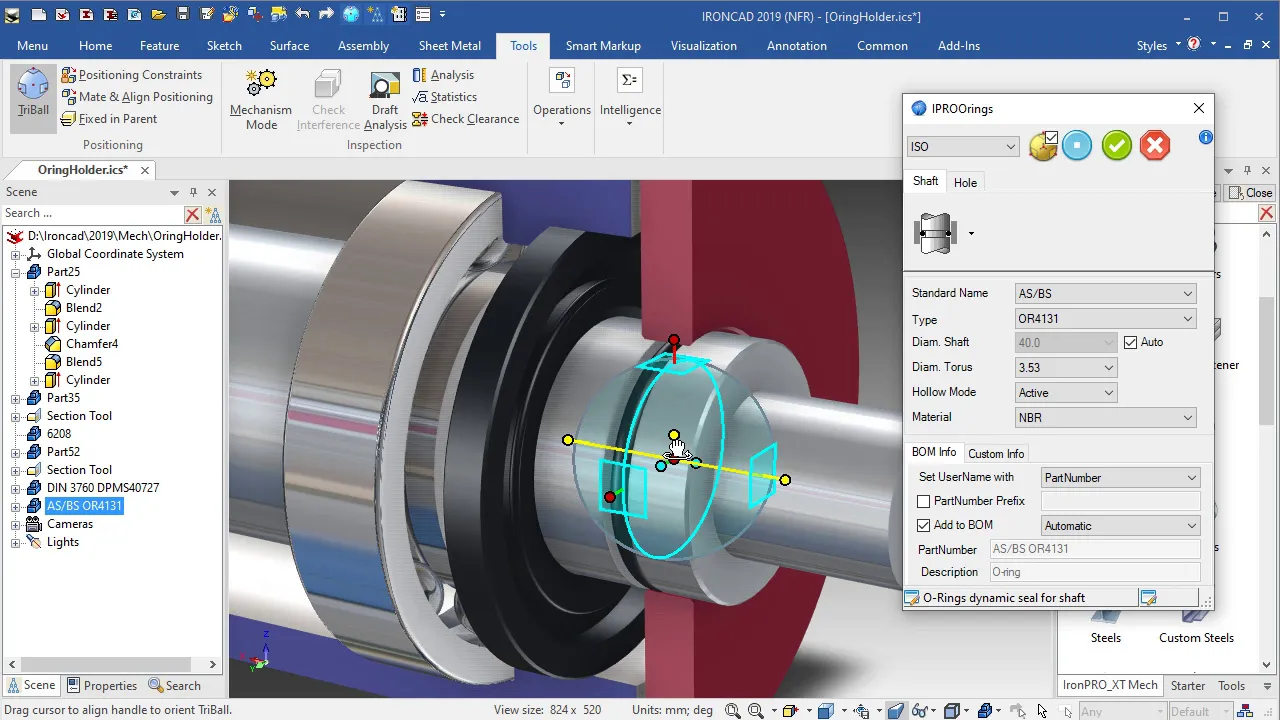Enable the PartNumber Prefix checkbox
The height and width of the screenshot is (720, 1280).
pyautogui.click(x=924, y=501)
